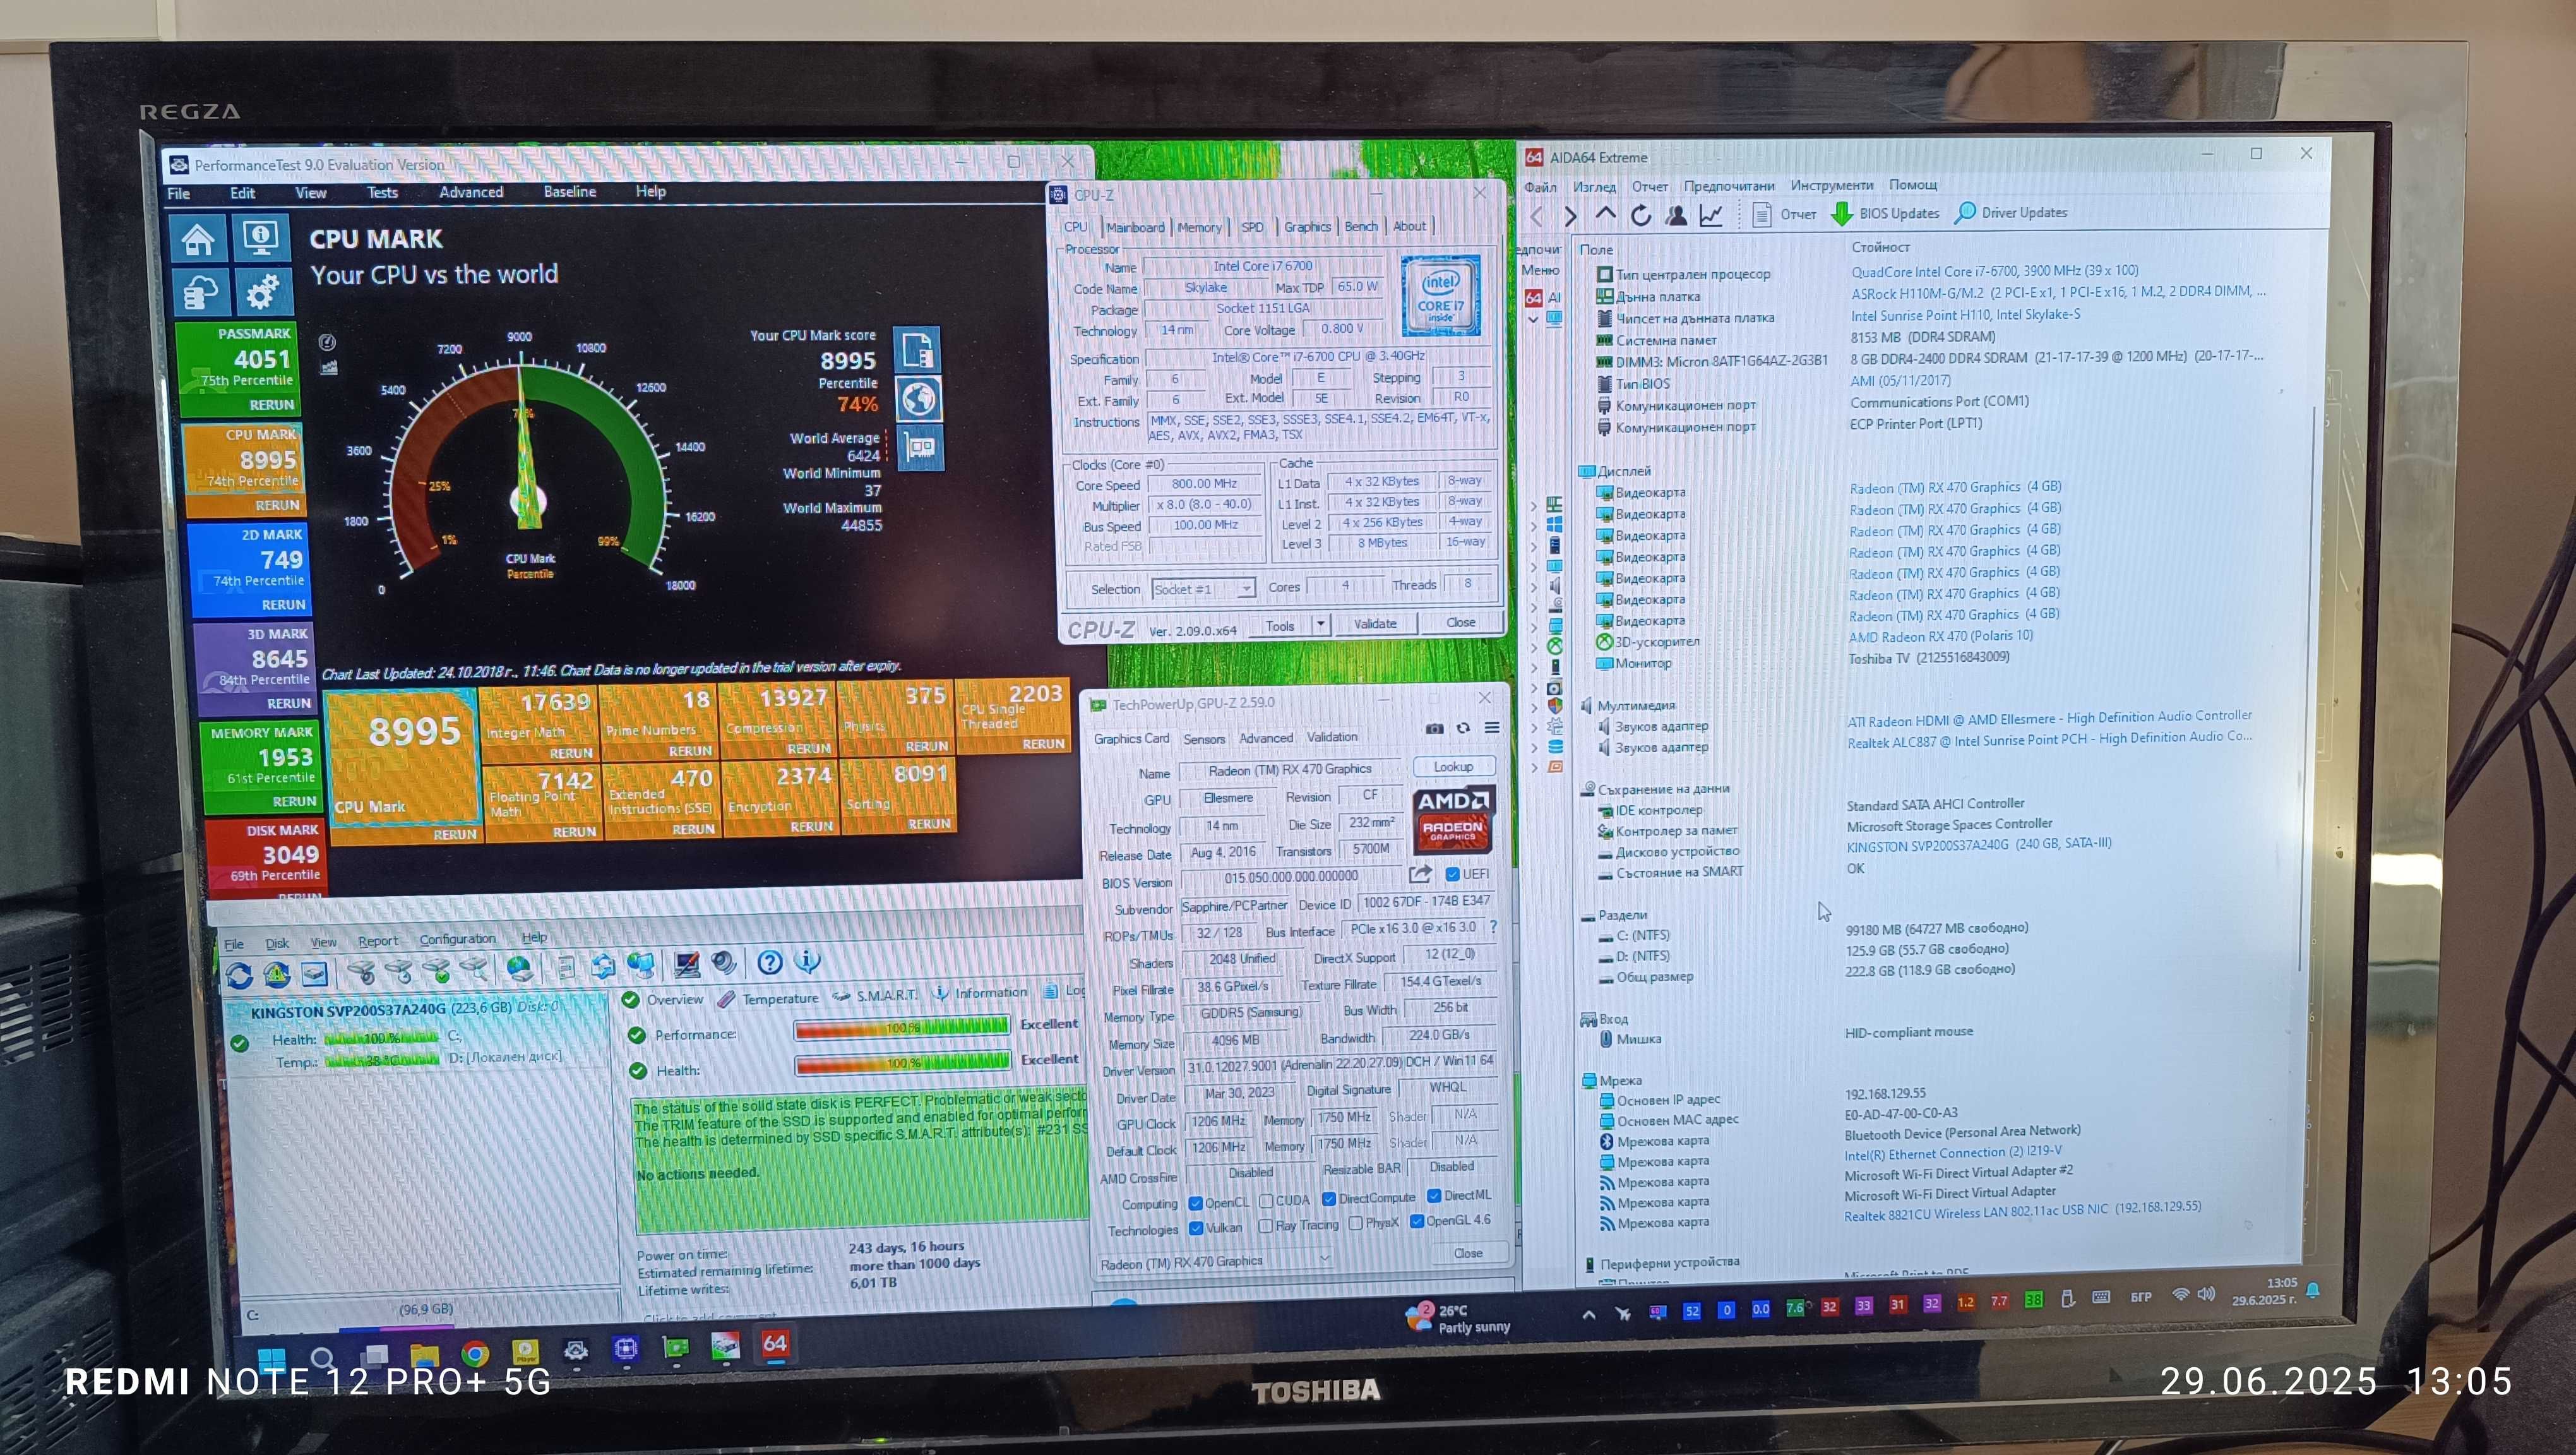Screen dimensions: 2576x1455
Task: Open the Инструменти menu in AIDA64
Action: (1831, 186)
